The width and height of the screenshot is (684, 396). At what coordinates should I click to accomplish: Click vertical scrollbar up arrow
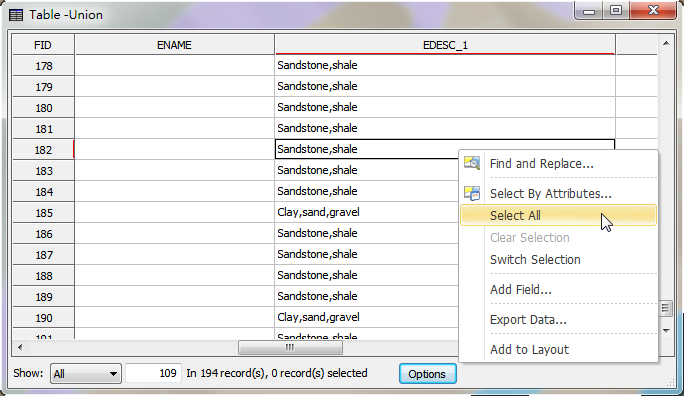coord(666,43)
